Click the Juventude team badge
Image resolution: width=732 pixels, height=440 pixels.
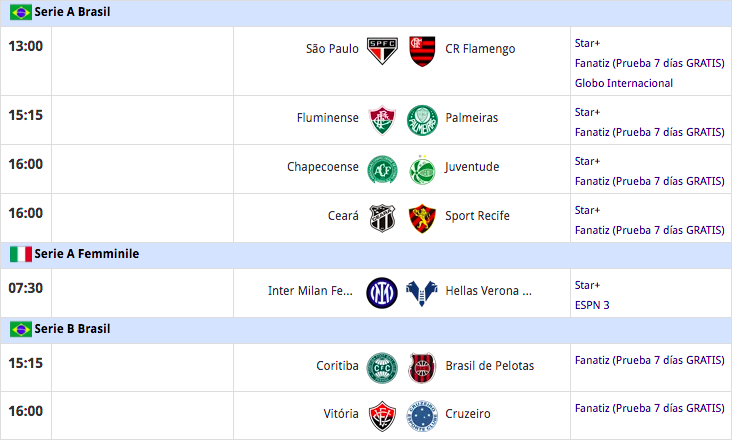[422, 169]
